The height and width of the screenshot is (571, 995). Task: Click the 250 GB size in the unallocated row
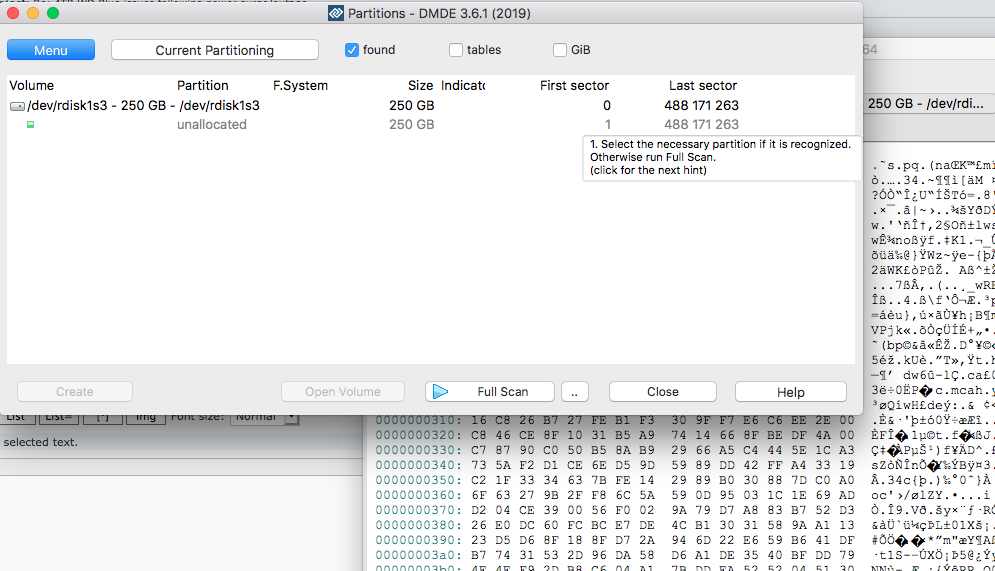point(411,124)
